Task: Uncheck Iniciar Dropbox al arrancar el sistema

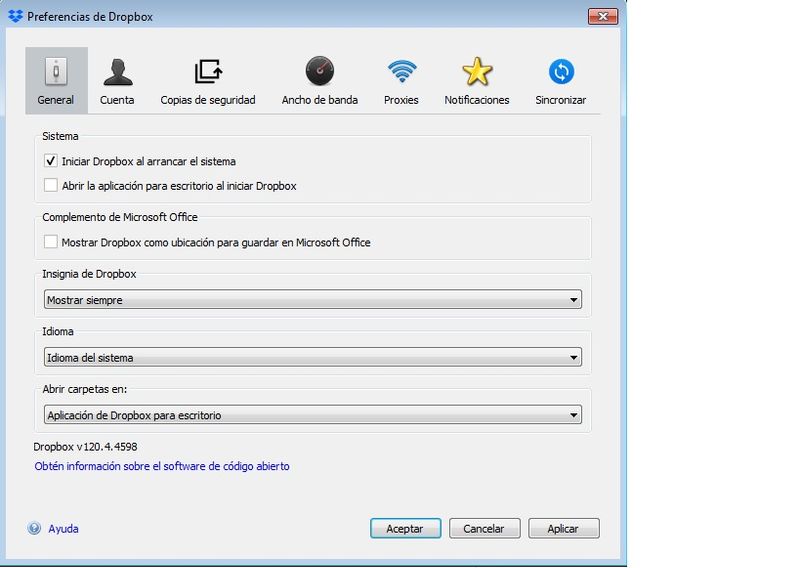Action: click(51, 161)
